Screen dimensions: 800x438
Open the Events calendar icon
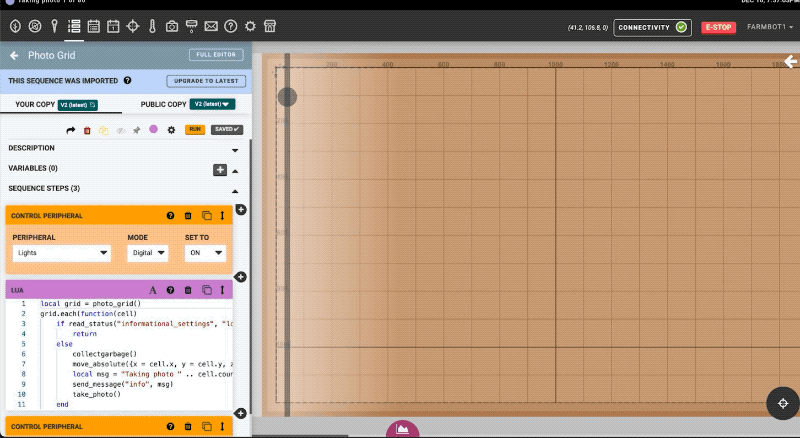(x=113, y=26)
